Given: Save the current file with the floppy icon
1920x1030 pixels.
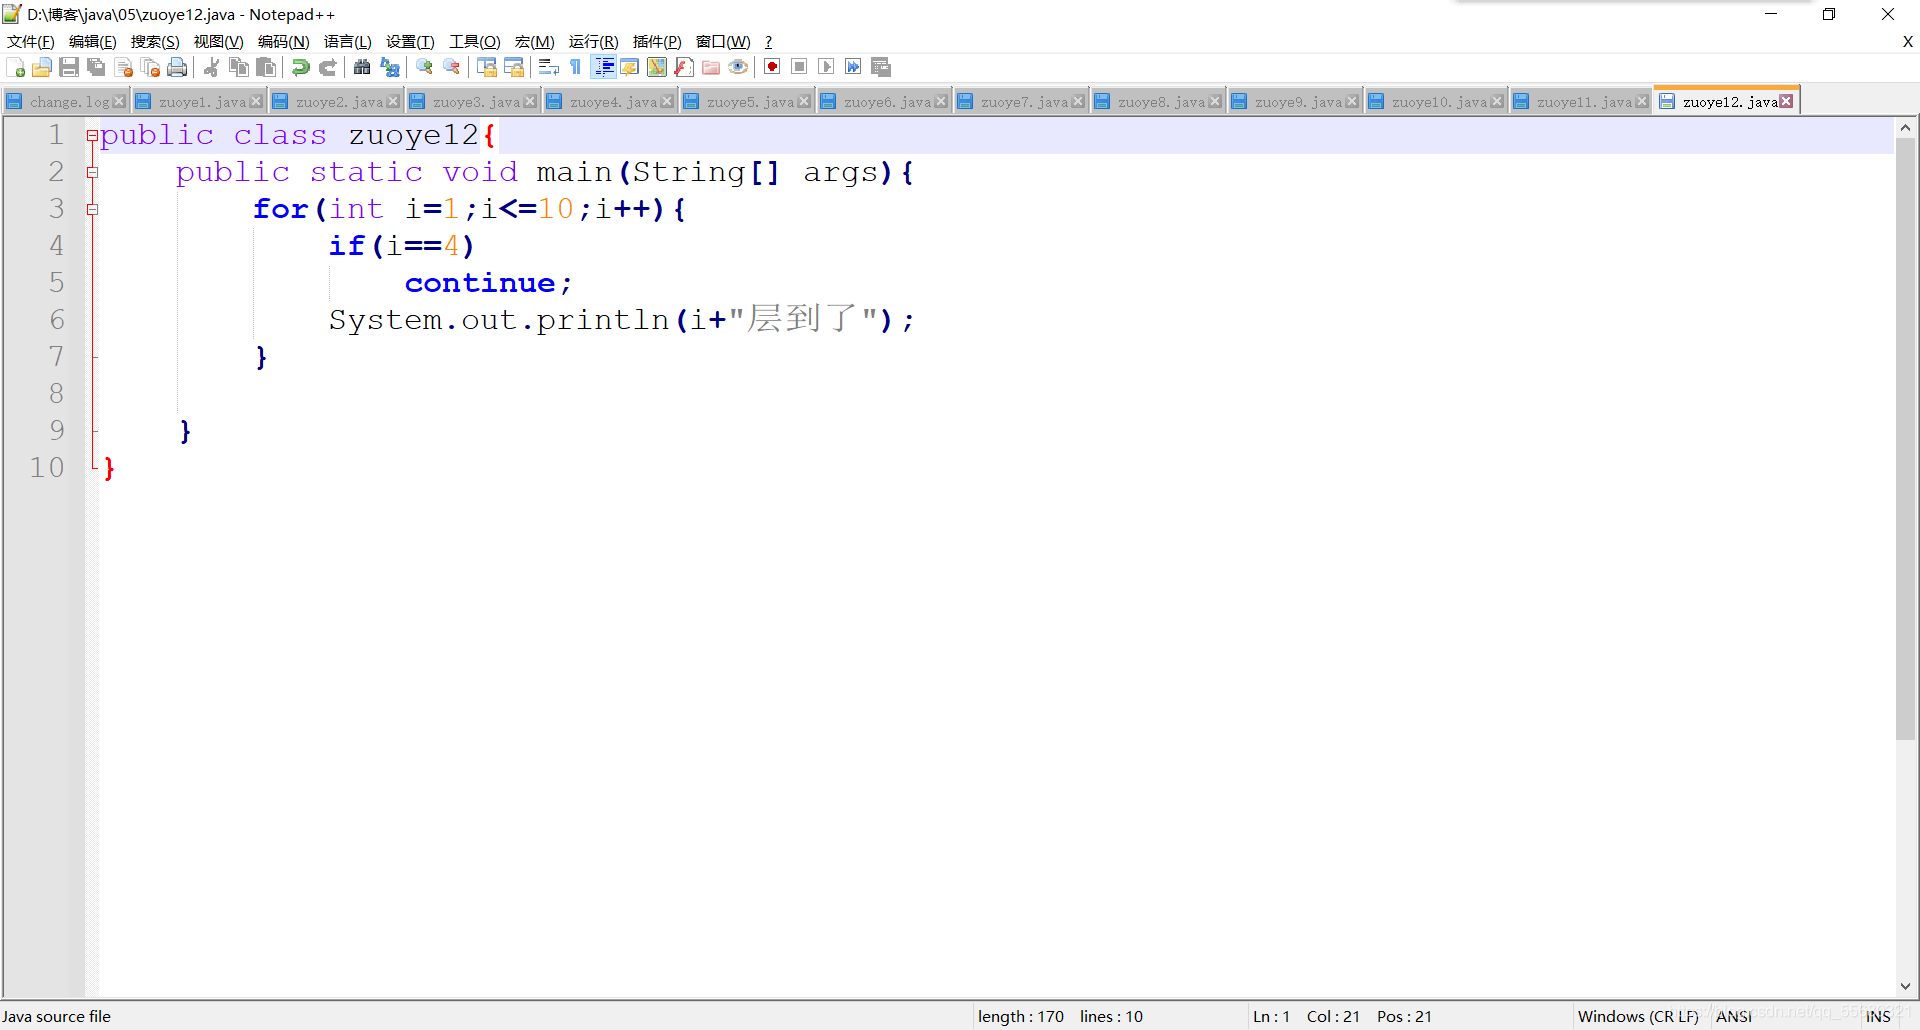Looking at the screenshot, I should click(x=69, y=67).
